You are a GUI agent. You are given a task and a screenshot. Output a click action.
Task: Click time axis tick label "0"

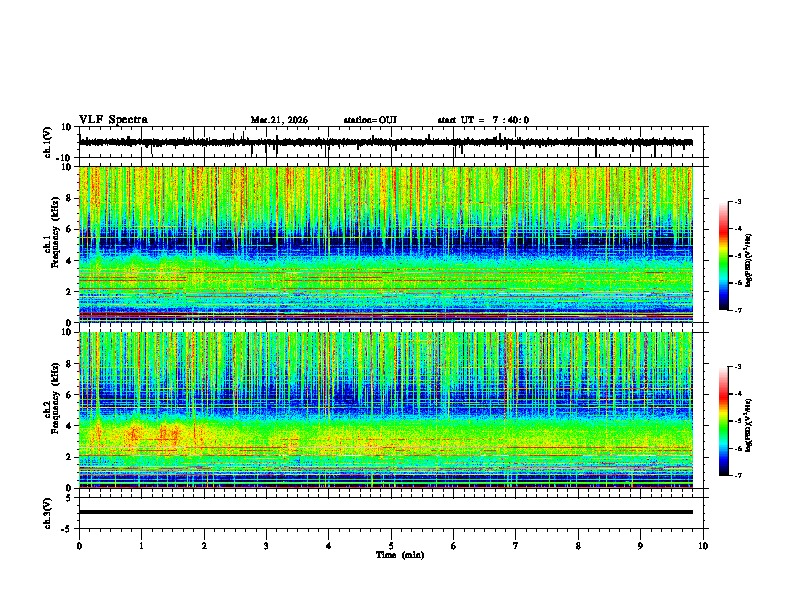pyautogui.click(x=79, y=546)
